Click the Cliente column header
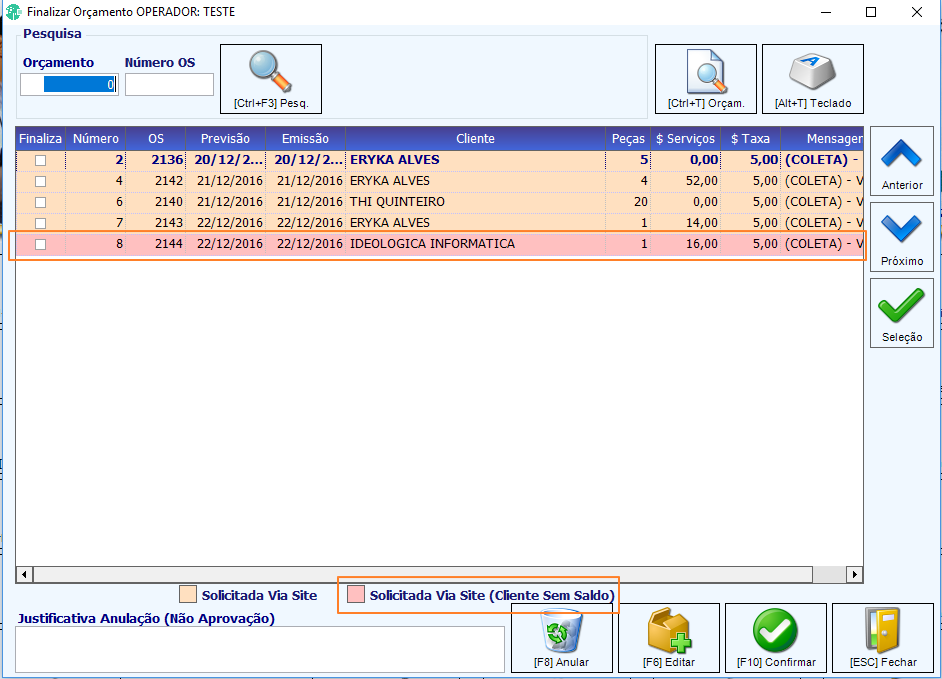This screenshot has width=942, height=679. 475,139
